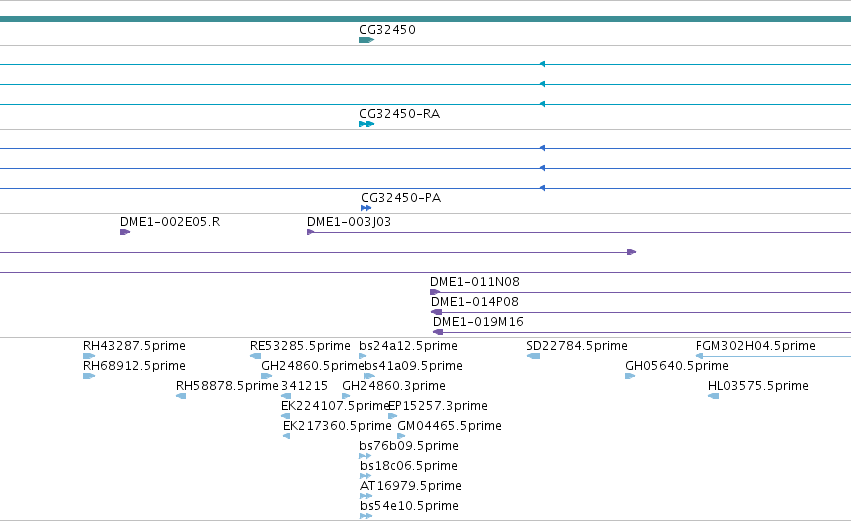Viewport: 851px width, 521px height.
Task: Click the RH43287.5prime label
Action: [x=134, y=346]
